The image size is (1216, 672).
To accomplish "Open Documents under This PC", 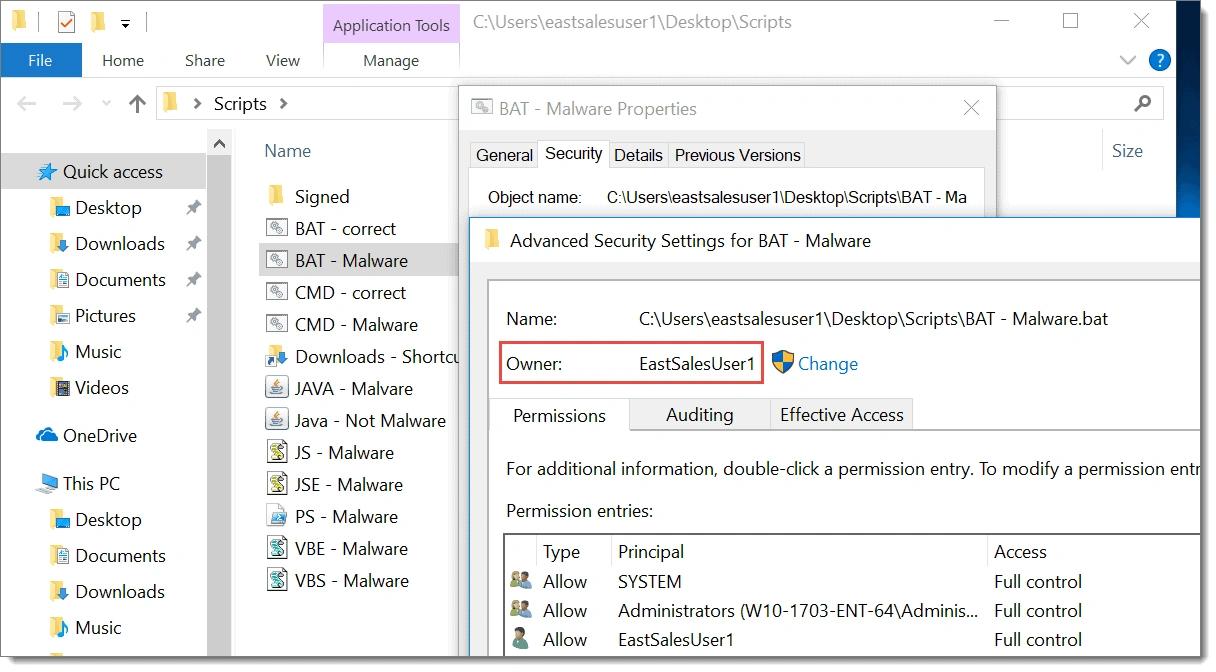I will (x=120, y=556).
